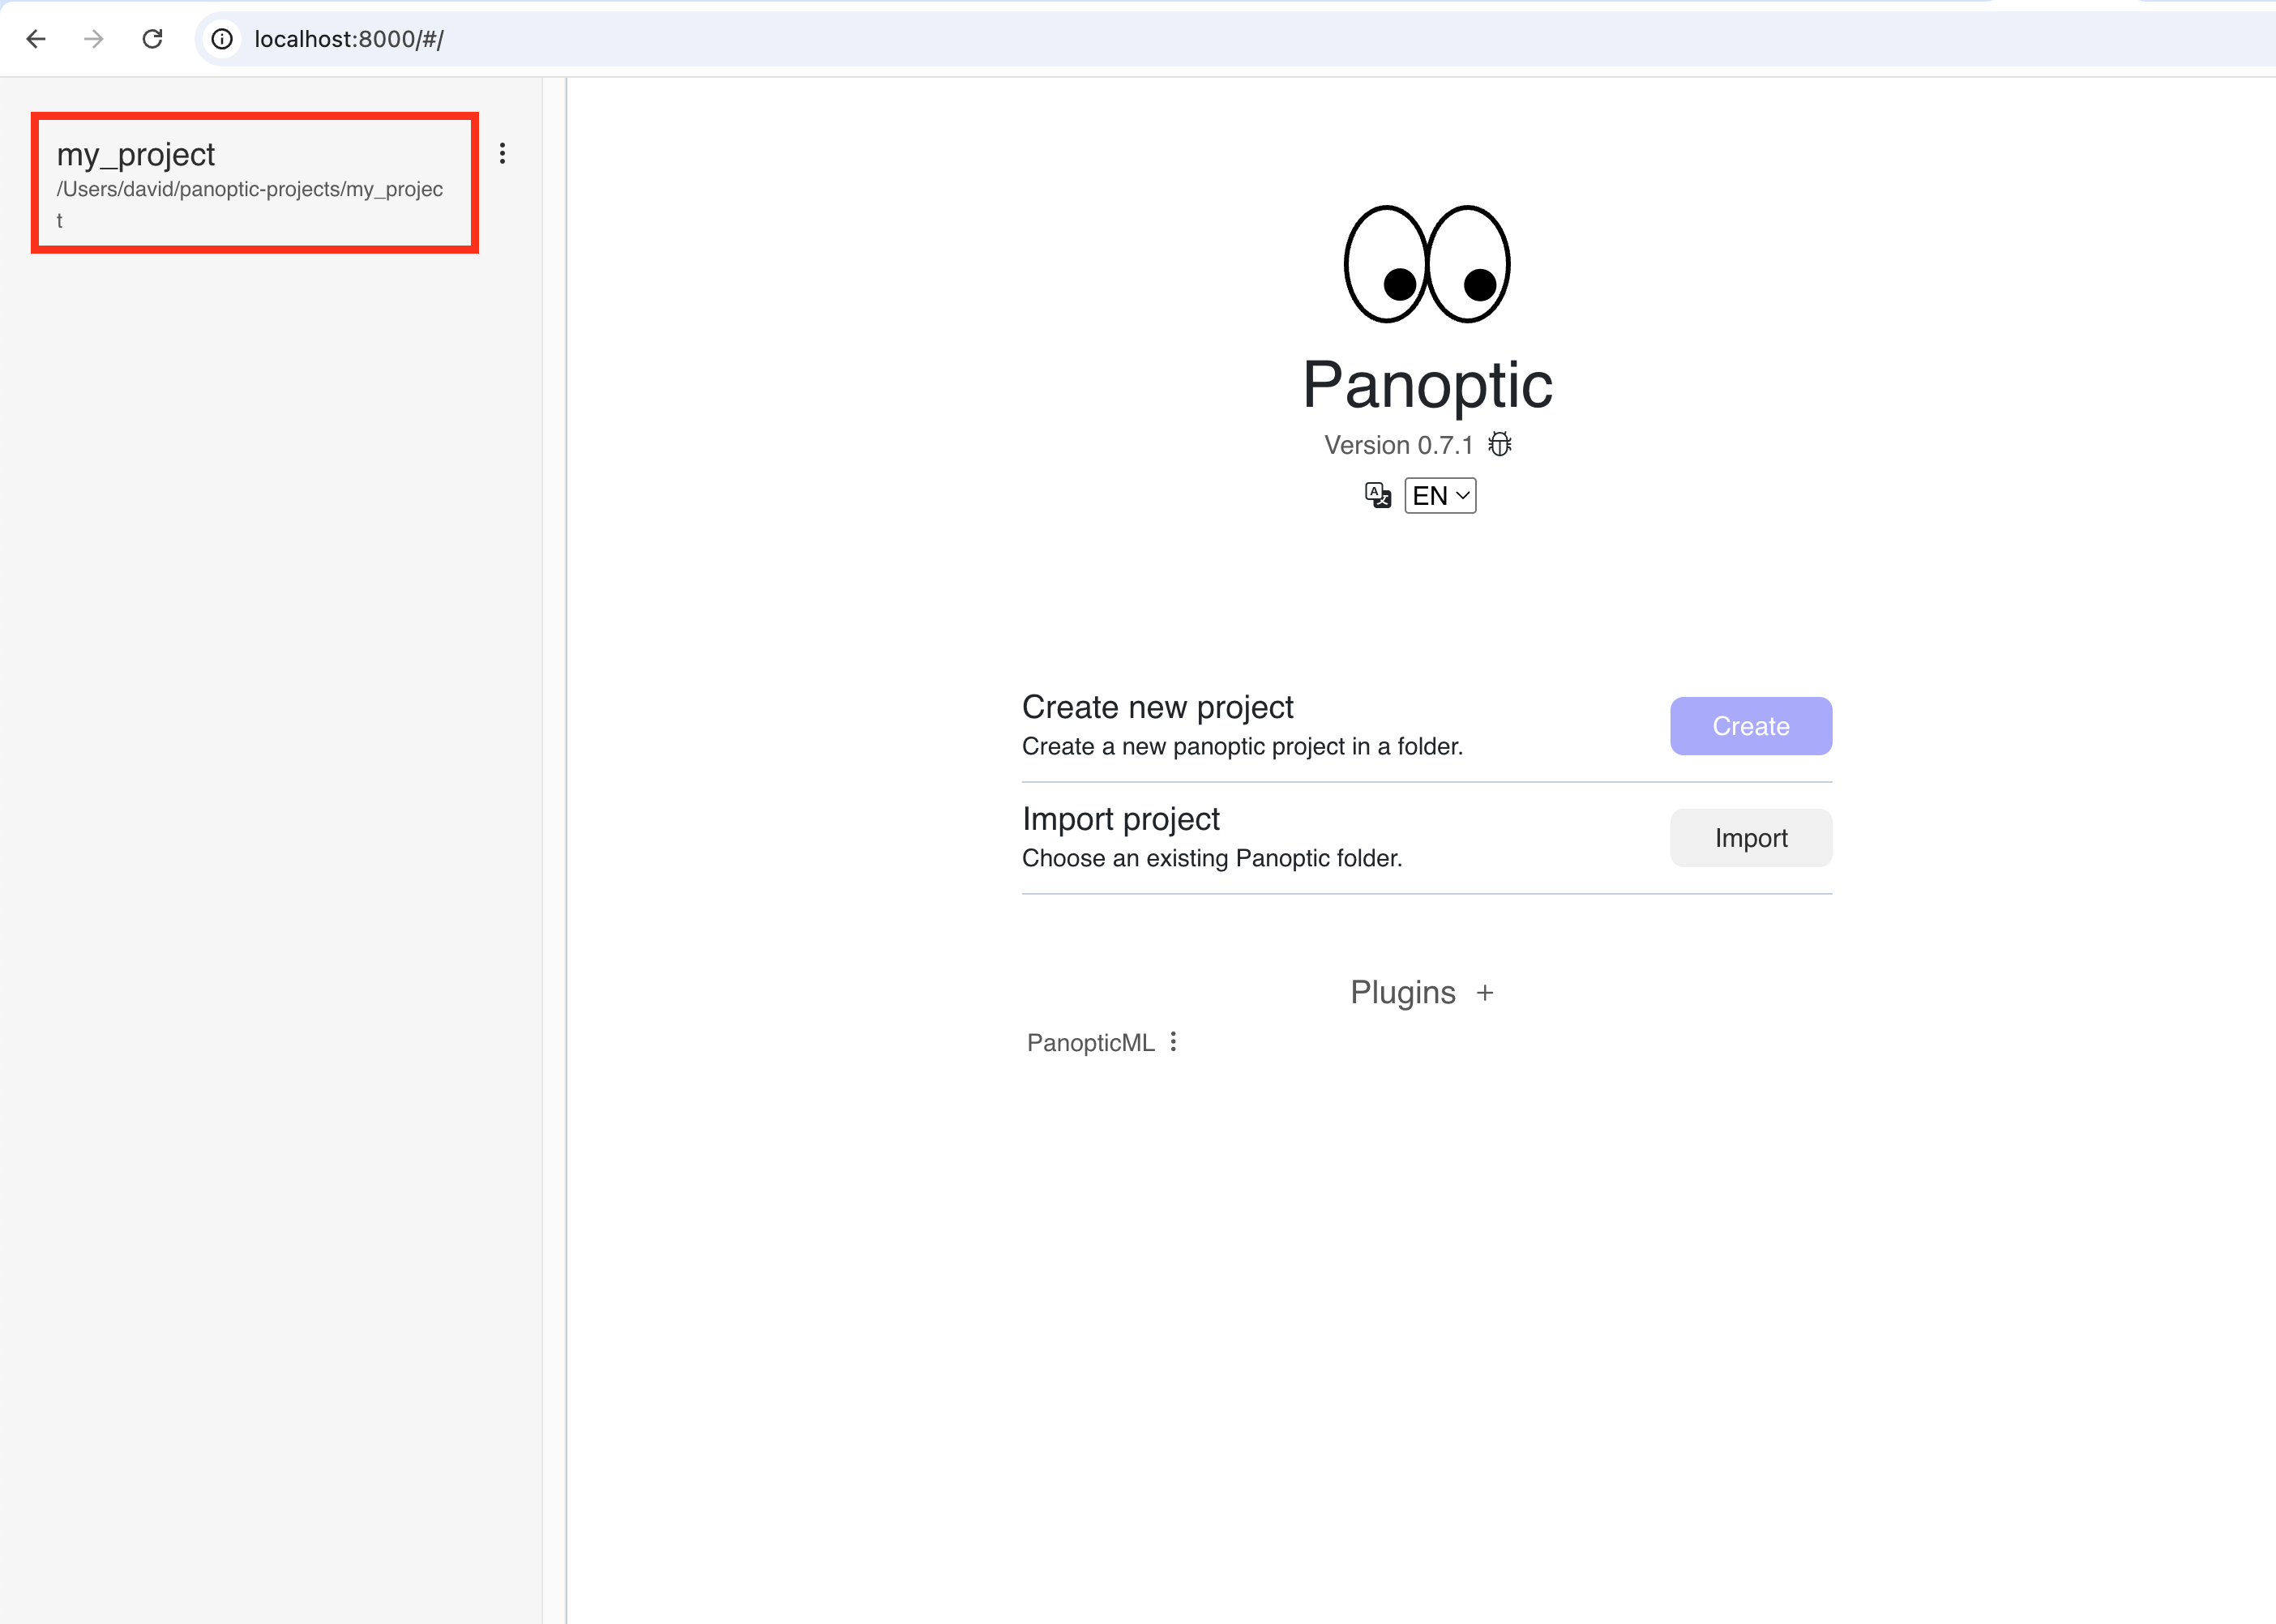Viewport: 2276px width, 1624px height.
Task: Open the site information icon
Action: [222, 39]
